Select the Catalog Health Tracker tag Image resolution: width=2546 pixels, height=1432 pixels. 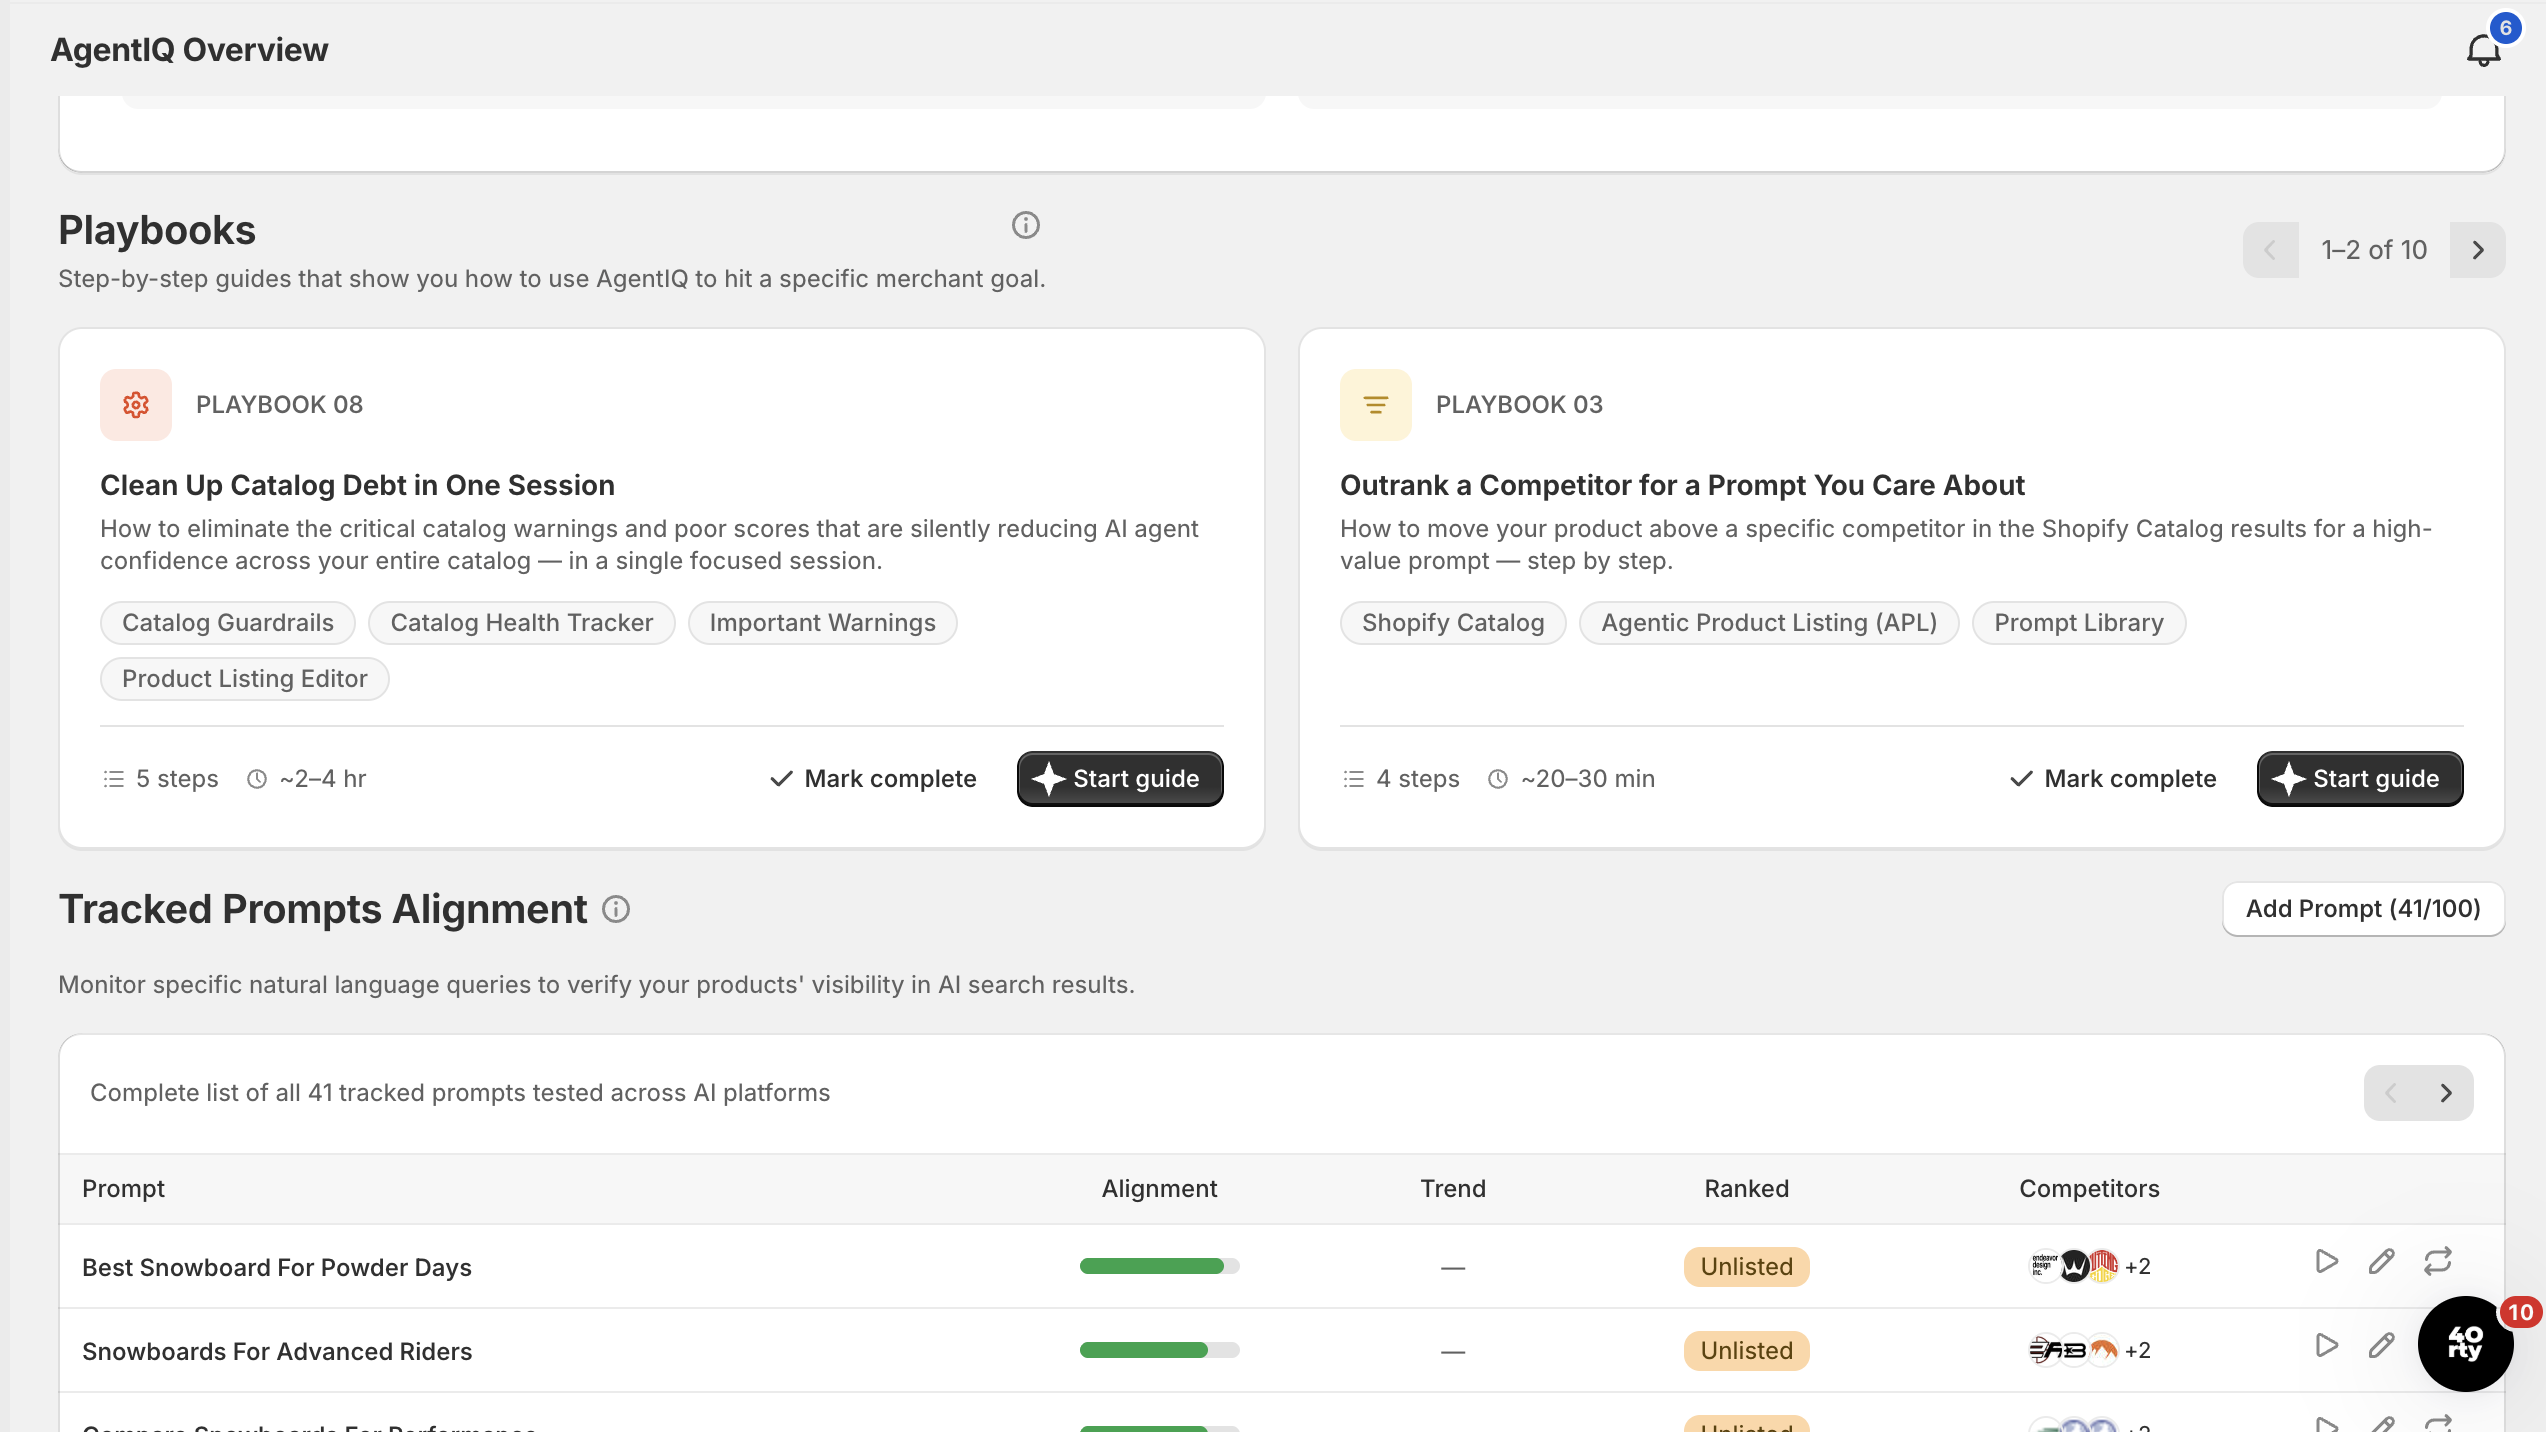[522, 623]
